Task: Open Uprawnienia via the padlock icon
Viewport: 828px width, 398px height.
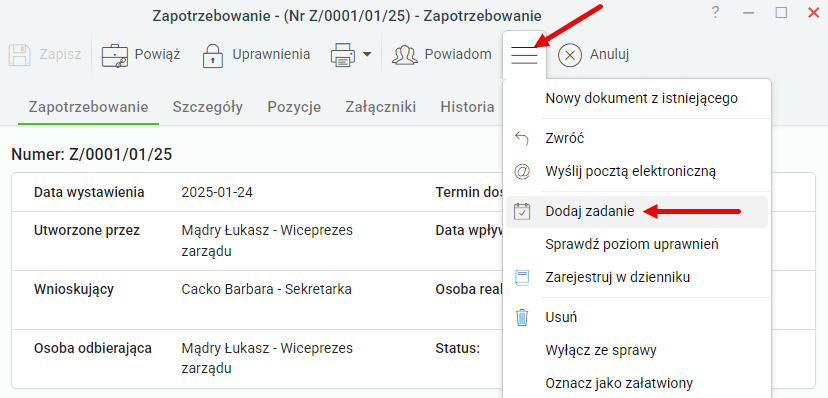Action: [213, 55]
